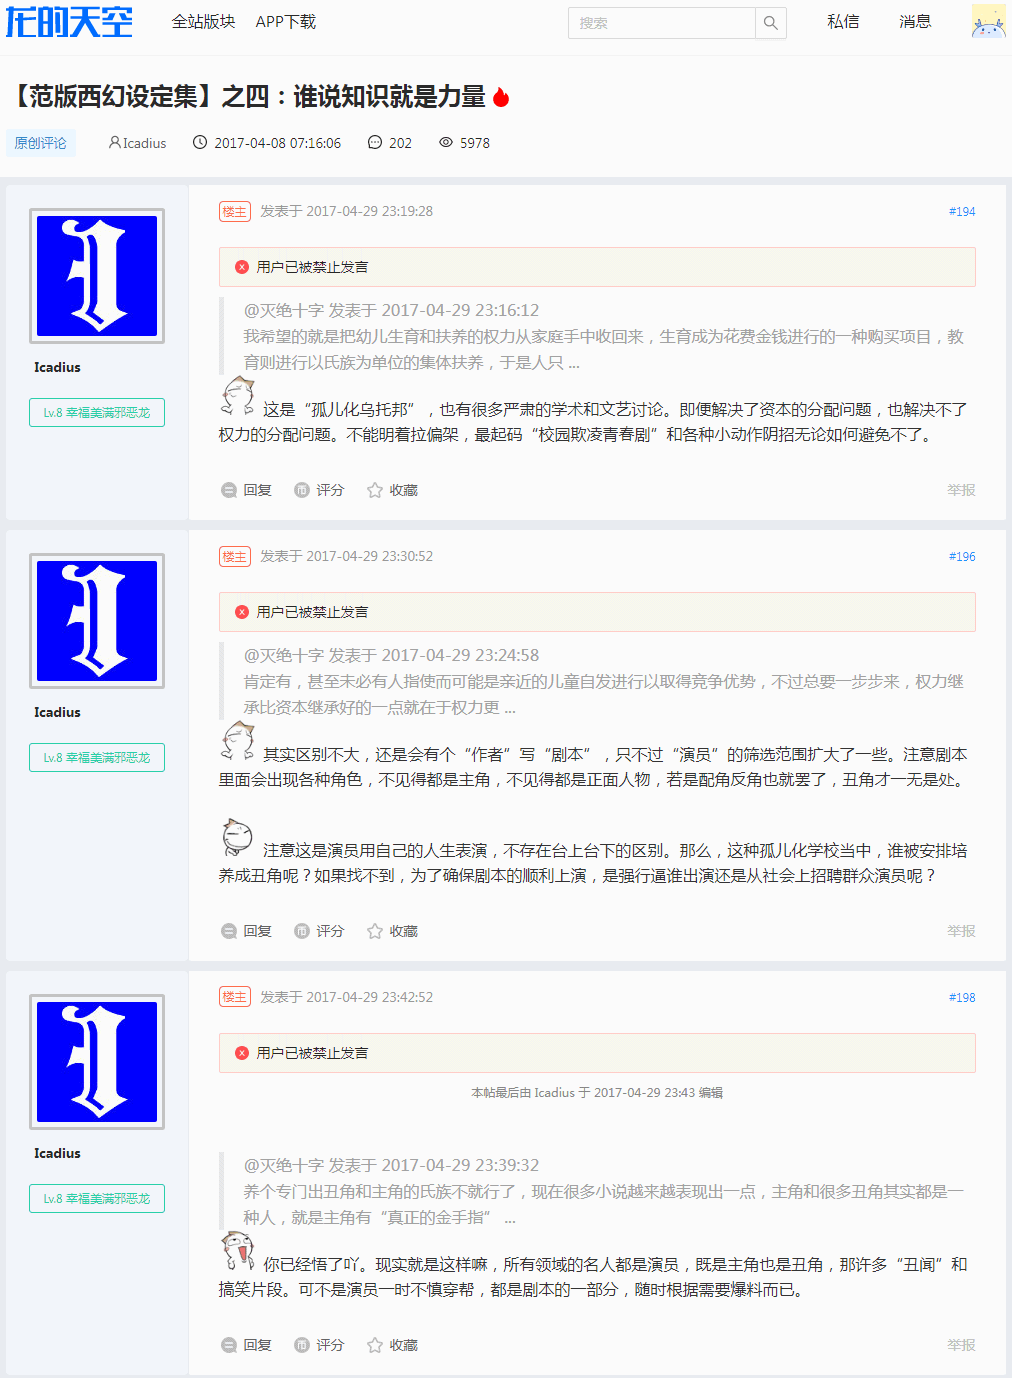Open Icadius username in post #196 sidebar
This screenshot has width=1012, height=1378.
click(x=57, y=712)
